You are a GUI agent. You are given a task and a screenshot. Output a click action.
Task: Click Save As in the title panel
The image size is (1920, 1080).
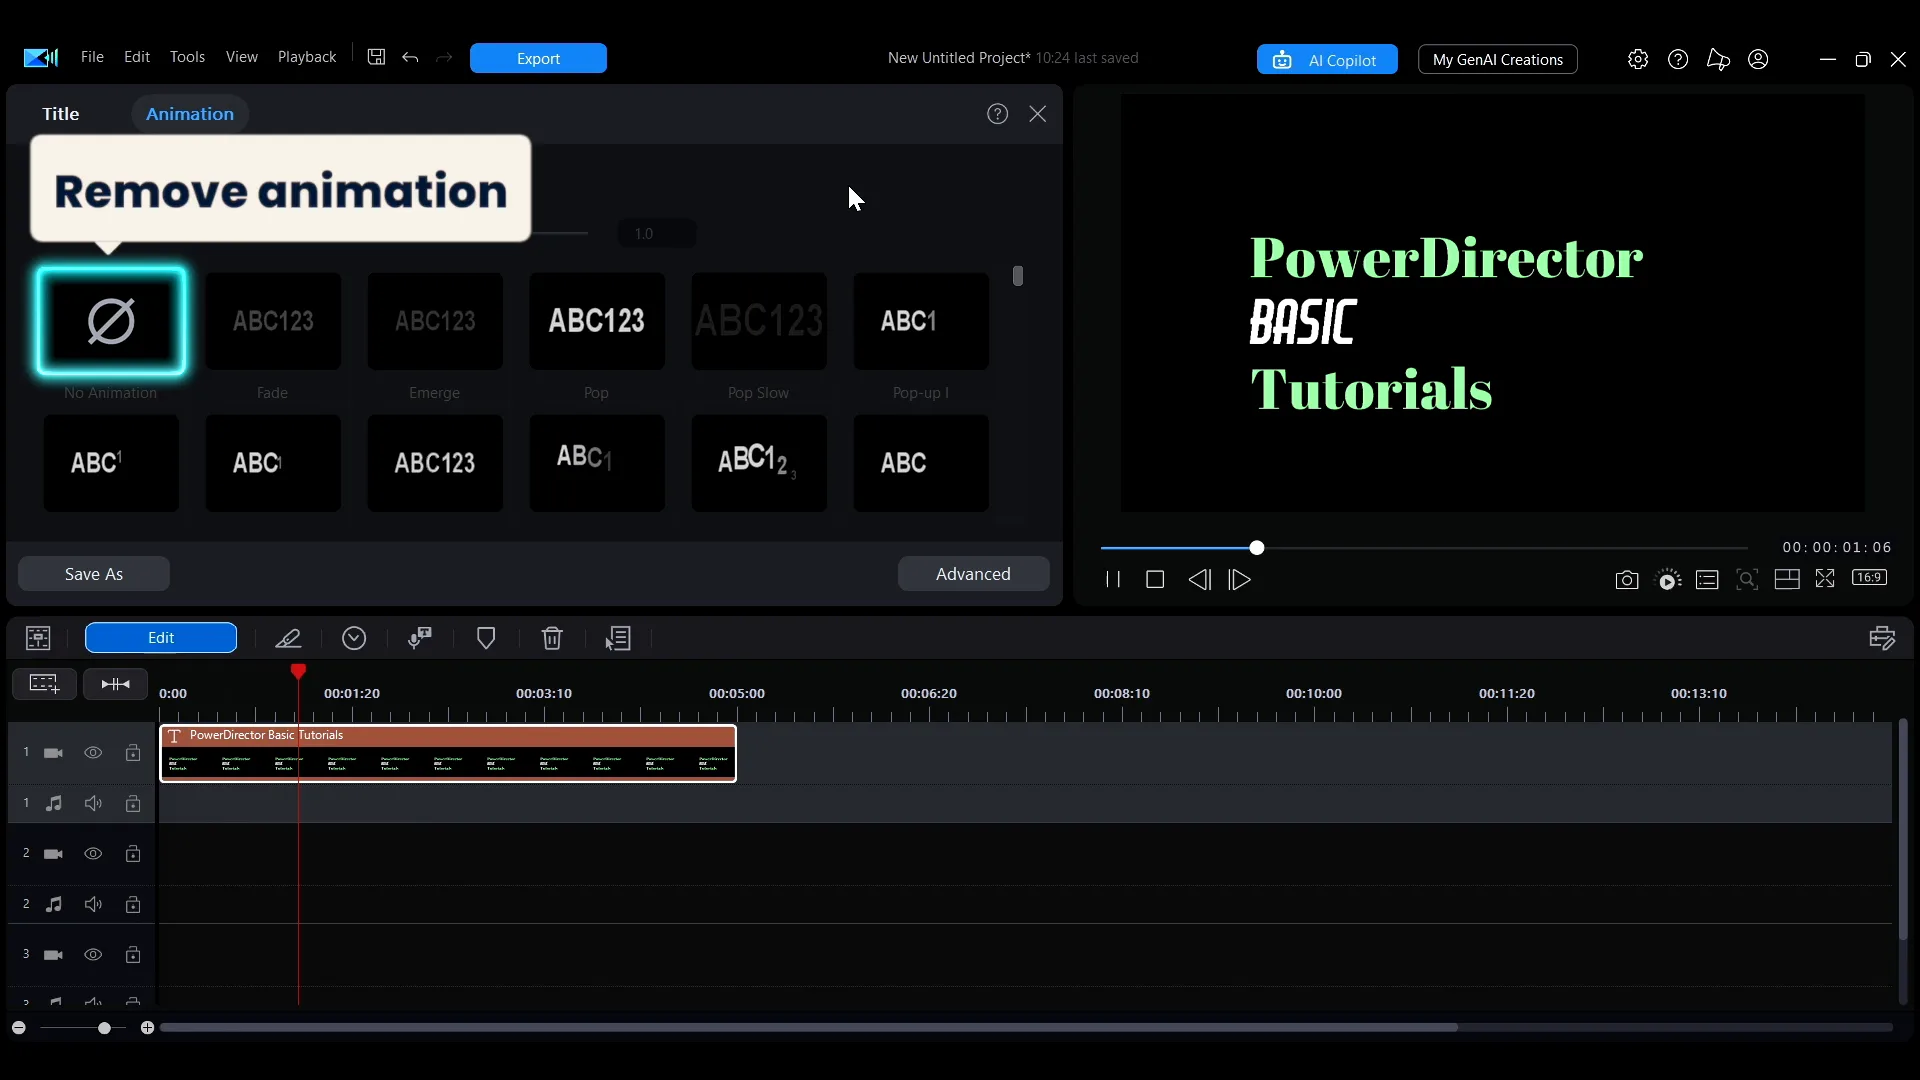[94, 574]
